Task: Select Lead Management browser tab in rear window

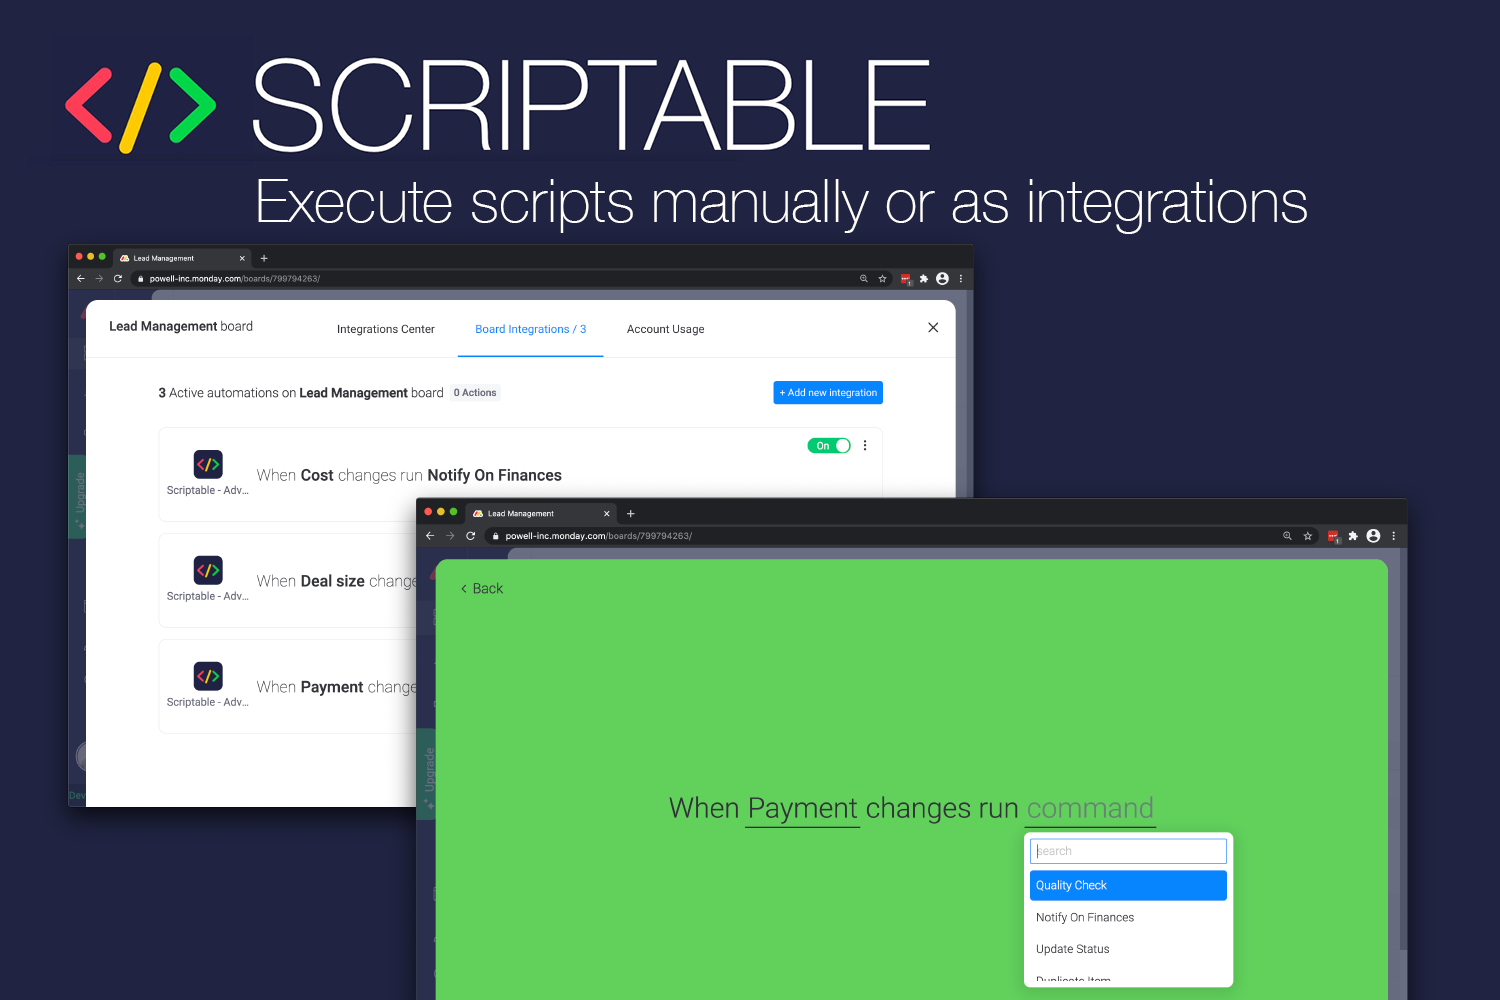Action: [x=180, y=258]
